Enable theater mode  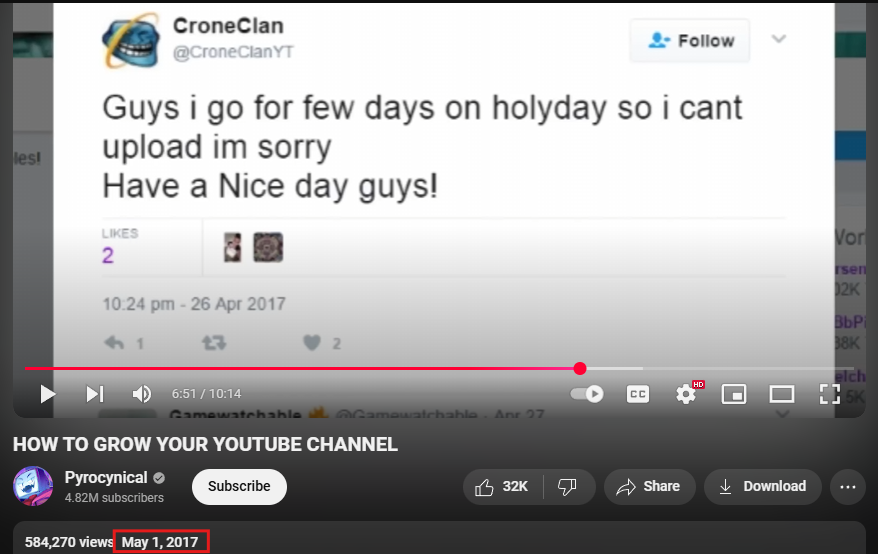click(781, 394)
